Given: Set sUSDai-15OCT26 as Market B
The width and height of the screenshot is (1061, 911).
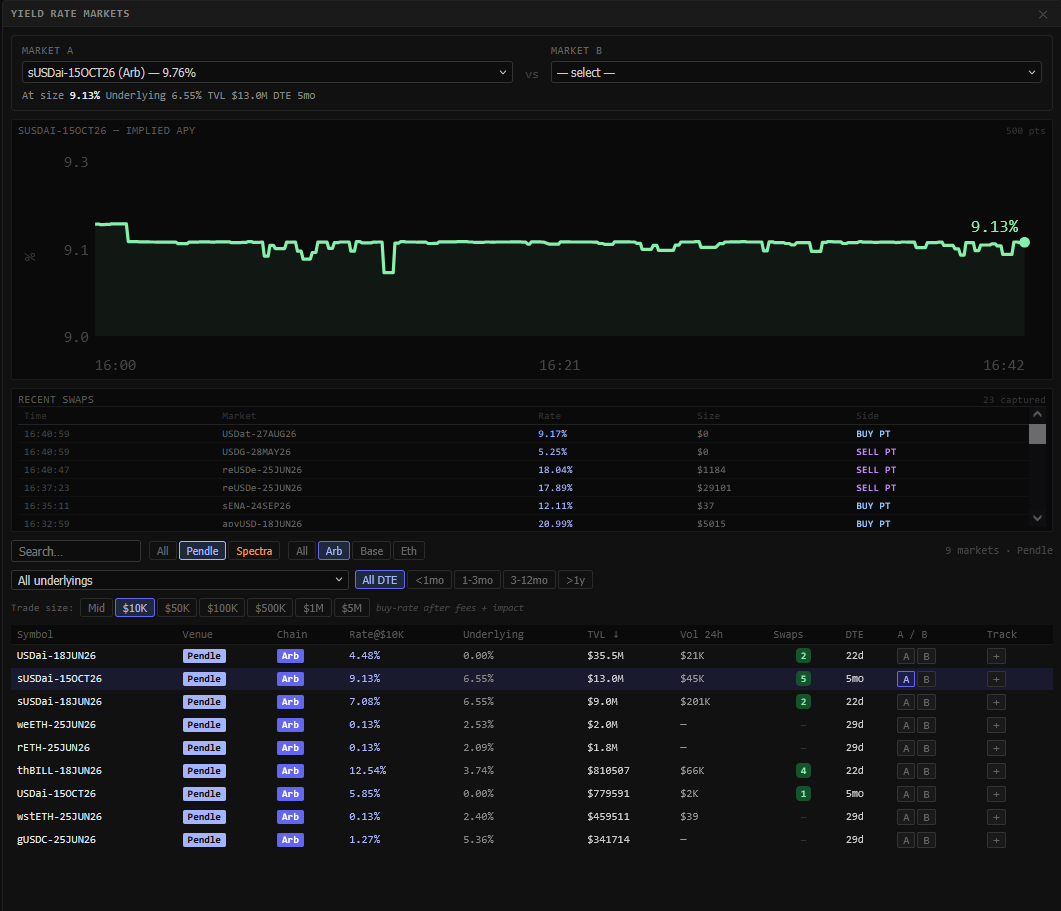Looking at the screenshot, I should pyautogui.click(x=926, y=679).
